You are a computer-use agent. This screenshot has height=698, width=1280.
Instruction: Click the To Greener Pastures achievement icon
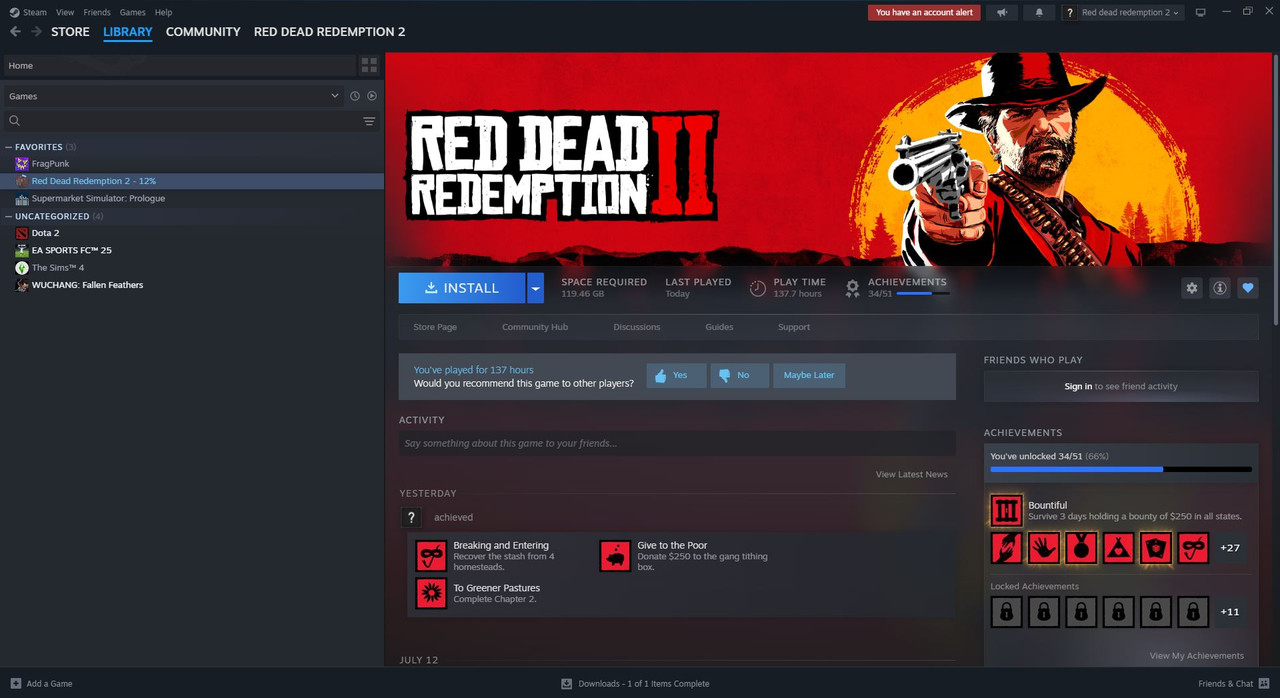point(431,593)
